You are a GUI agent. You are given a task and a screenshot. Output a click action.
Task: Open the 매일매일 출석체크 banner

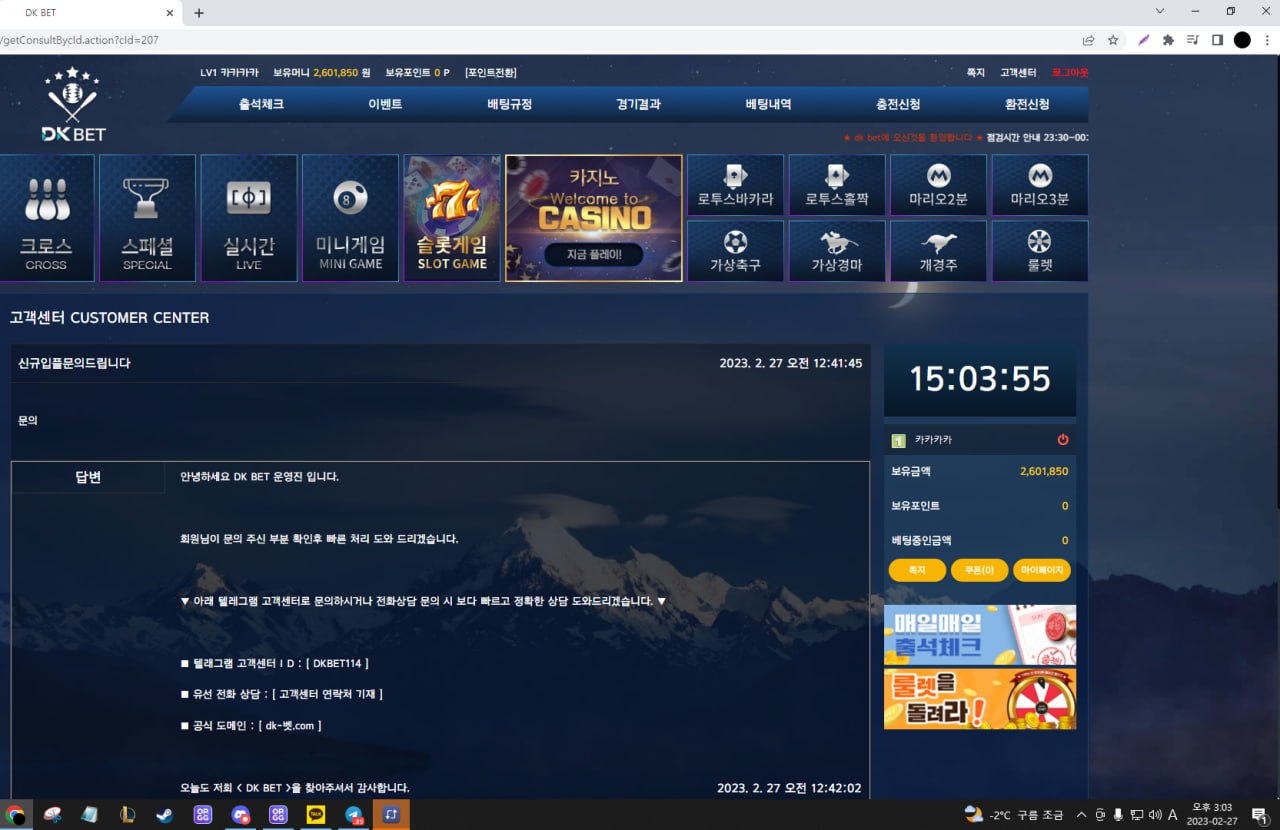(979, 635)
